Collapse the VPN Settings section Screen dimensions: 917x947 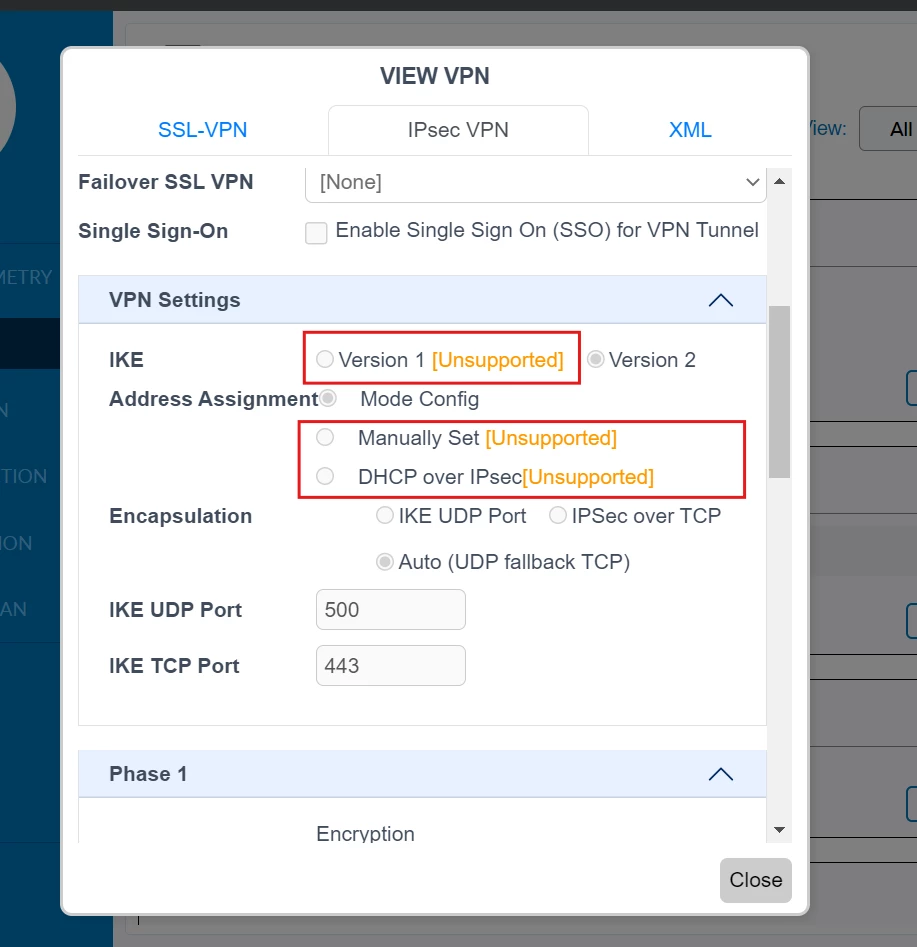pyautogui.click(x=721, y=300)
